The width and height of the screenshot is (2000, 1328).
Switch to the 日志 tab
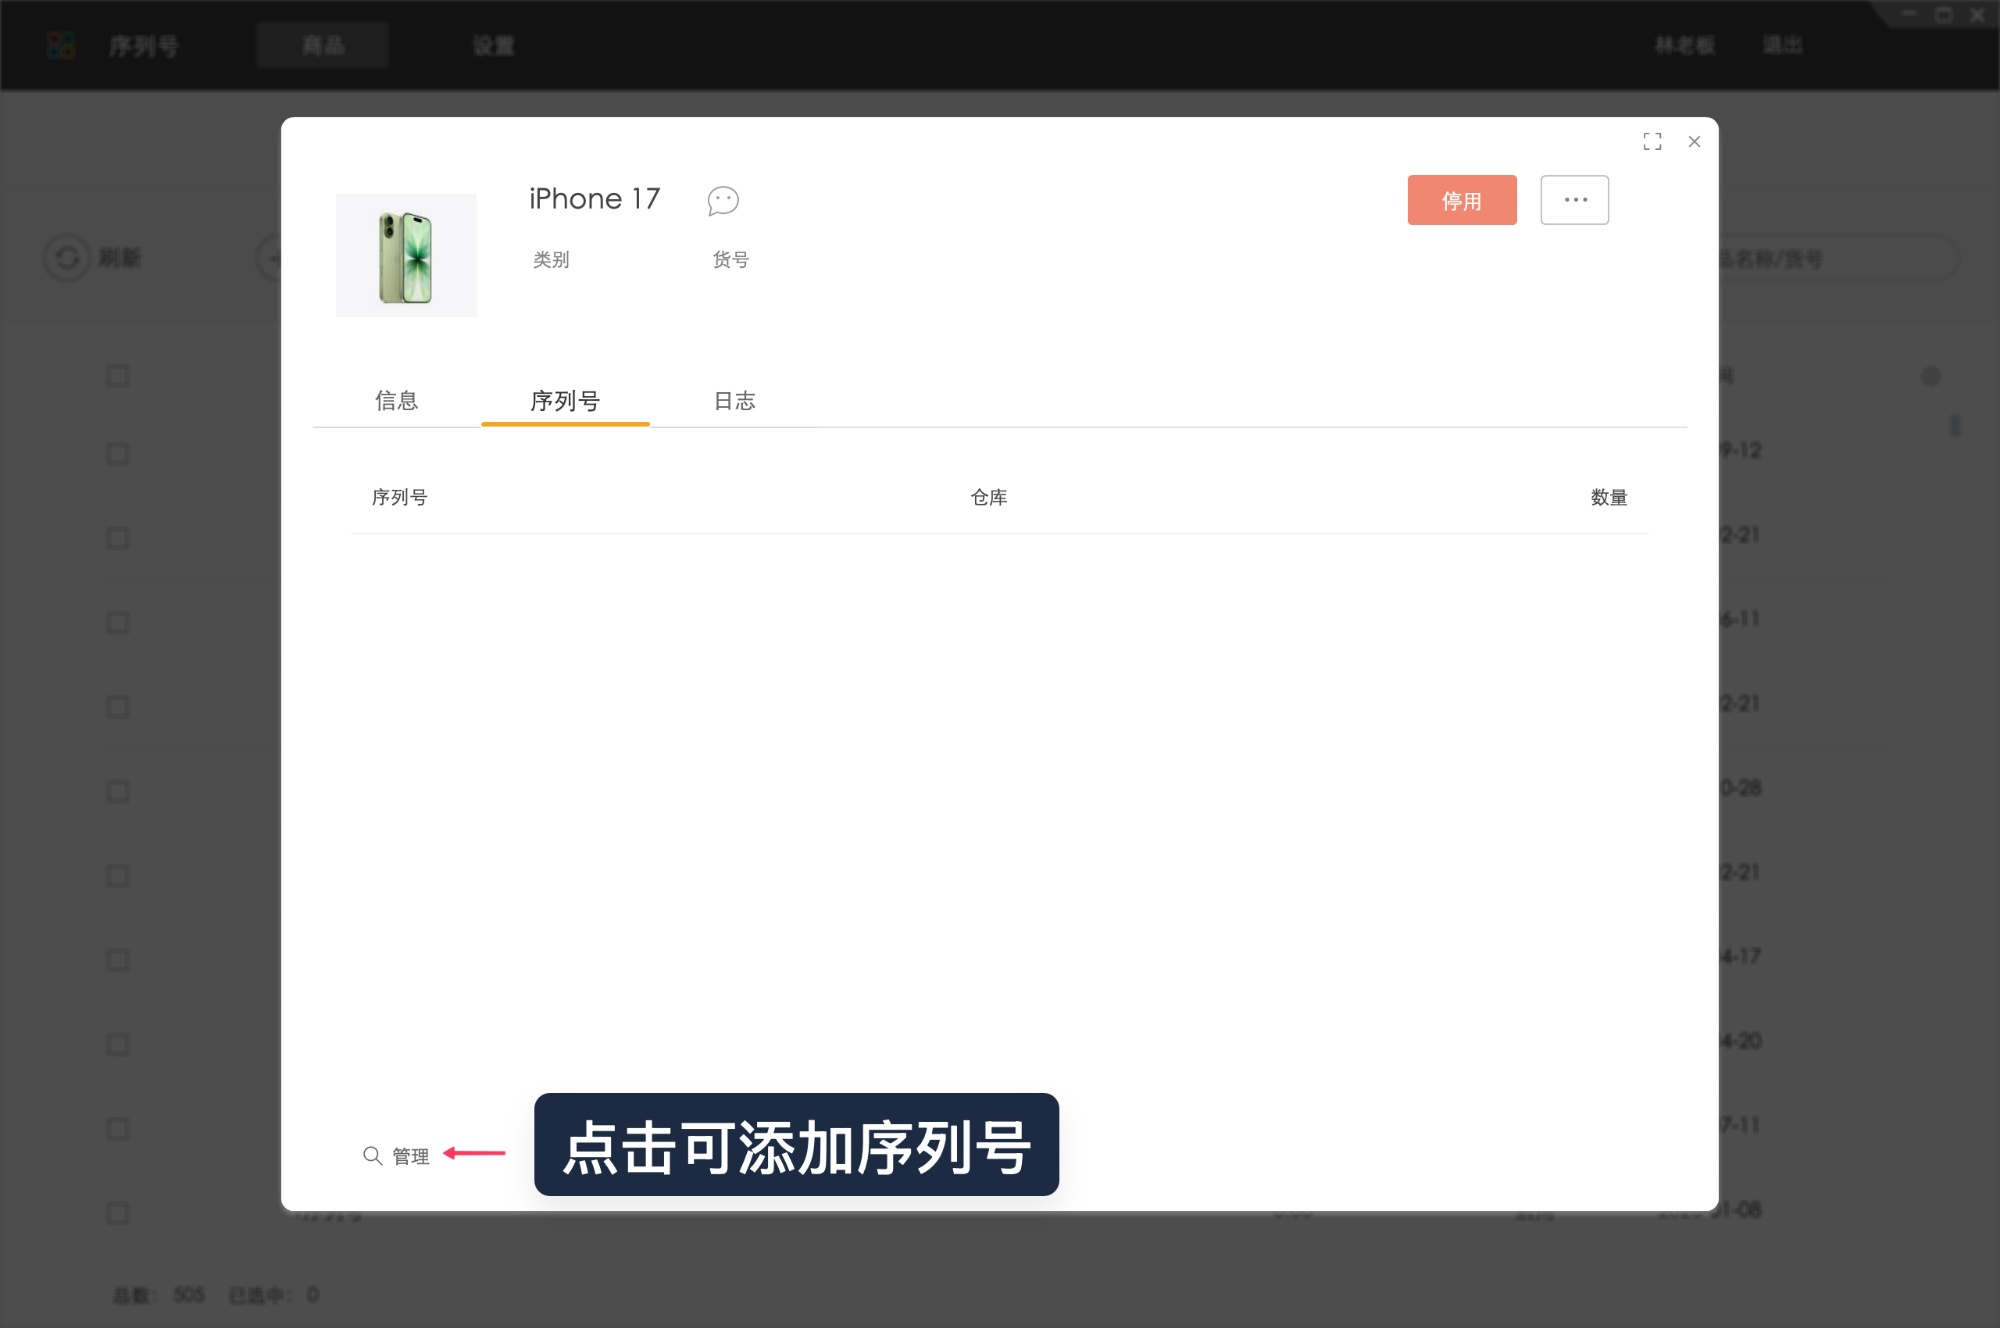733,401
